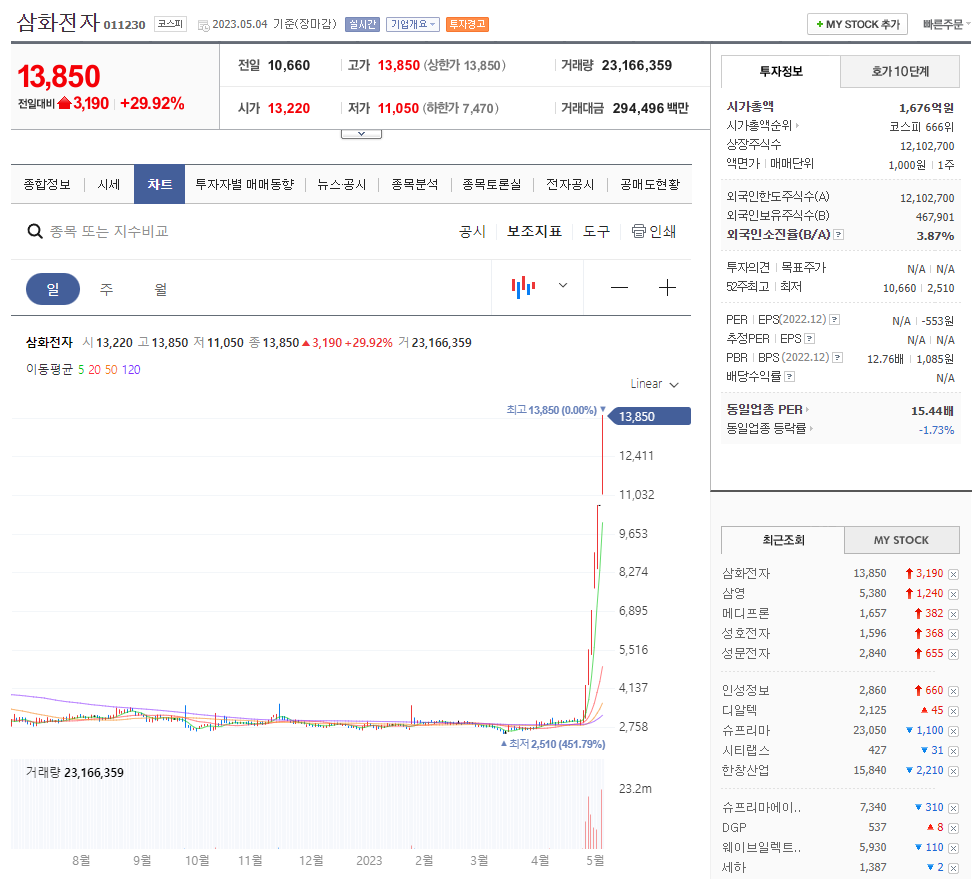
Task: Open 동일업종 PER details
Action: click(x=768, y=409)
